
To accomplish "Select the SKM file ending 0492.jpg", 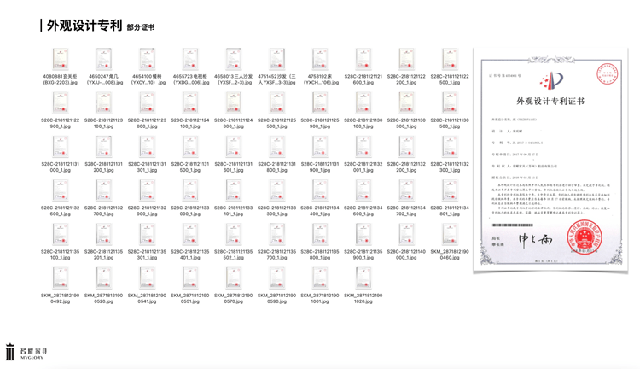I will pos(60,278).
